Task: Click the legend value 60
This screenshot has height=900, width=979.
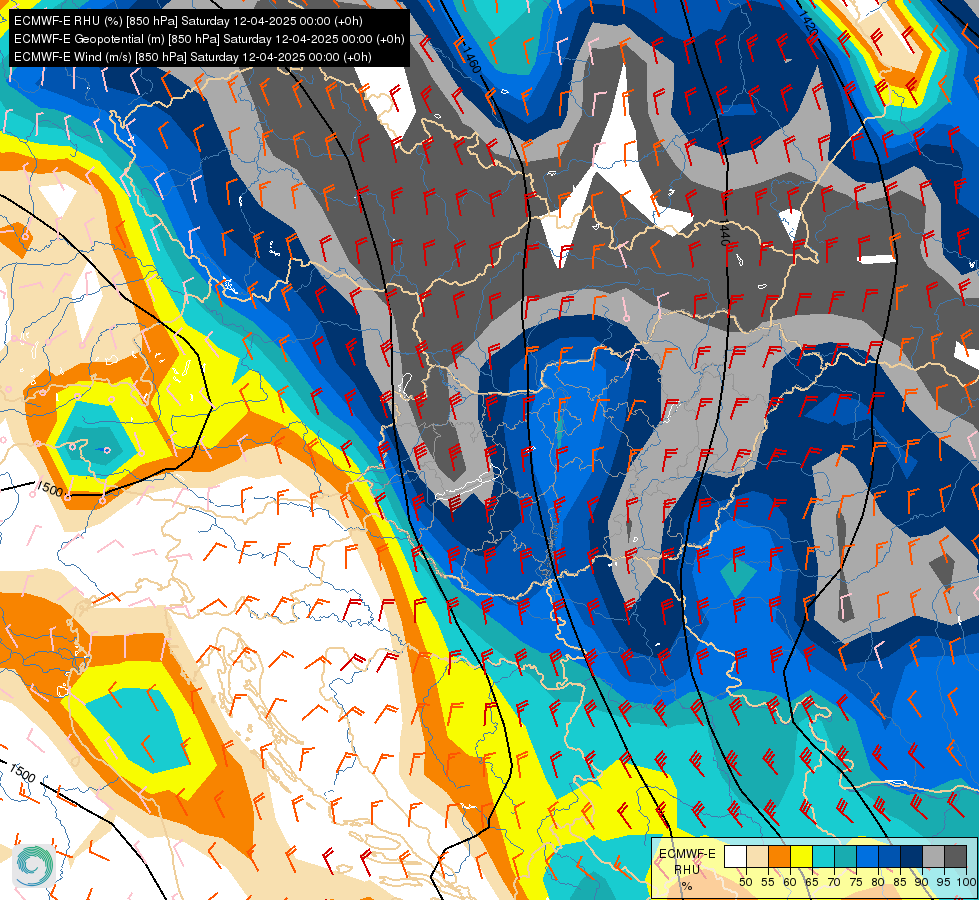Action: tap(790, 882)
